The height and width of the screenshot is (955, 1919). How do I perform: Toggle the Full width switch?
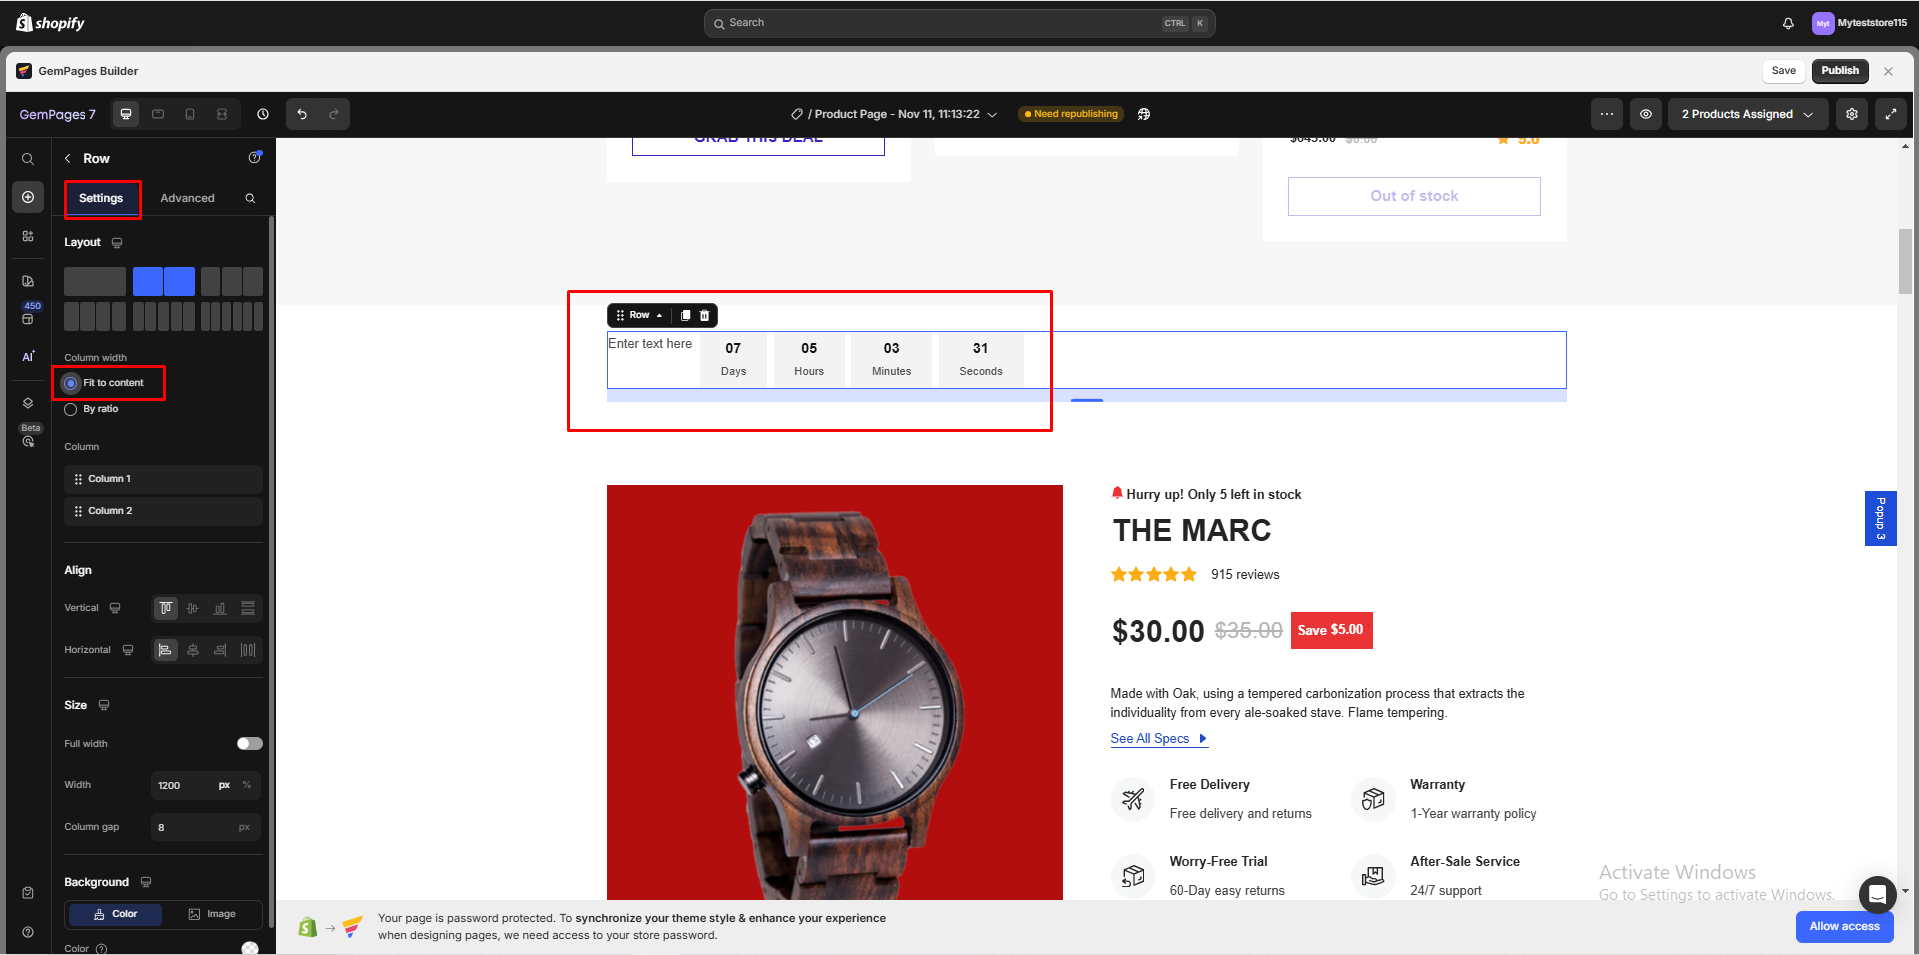[x=249, y=743]
